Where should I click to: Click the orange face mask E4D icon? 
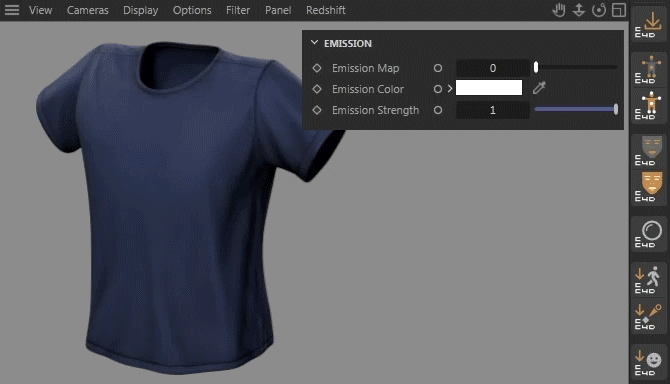pyautogui.click(x=648, y=188)
